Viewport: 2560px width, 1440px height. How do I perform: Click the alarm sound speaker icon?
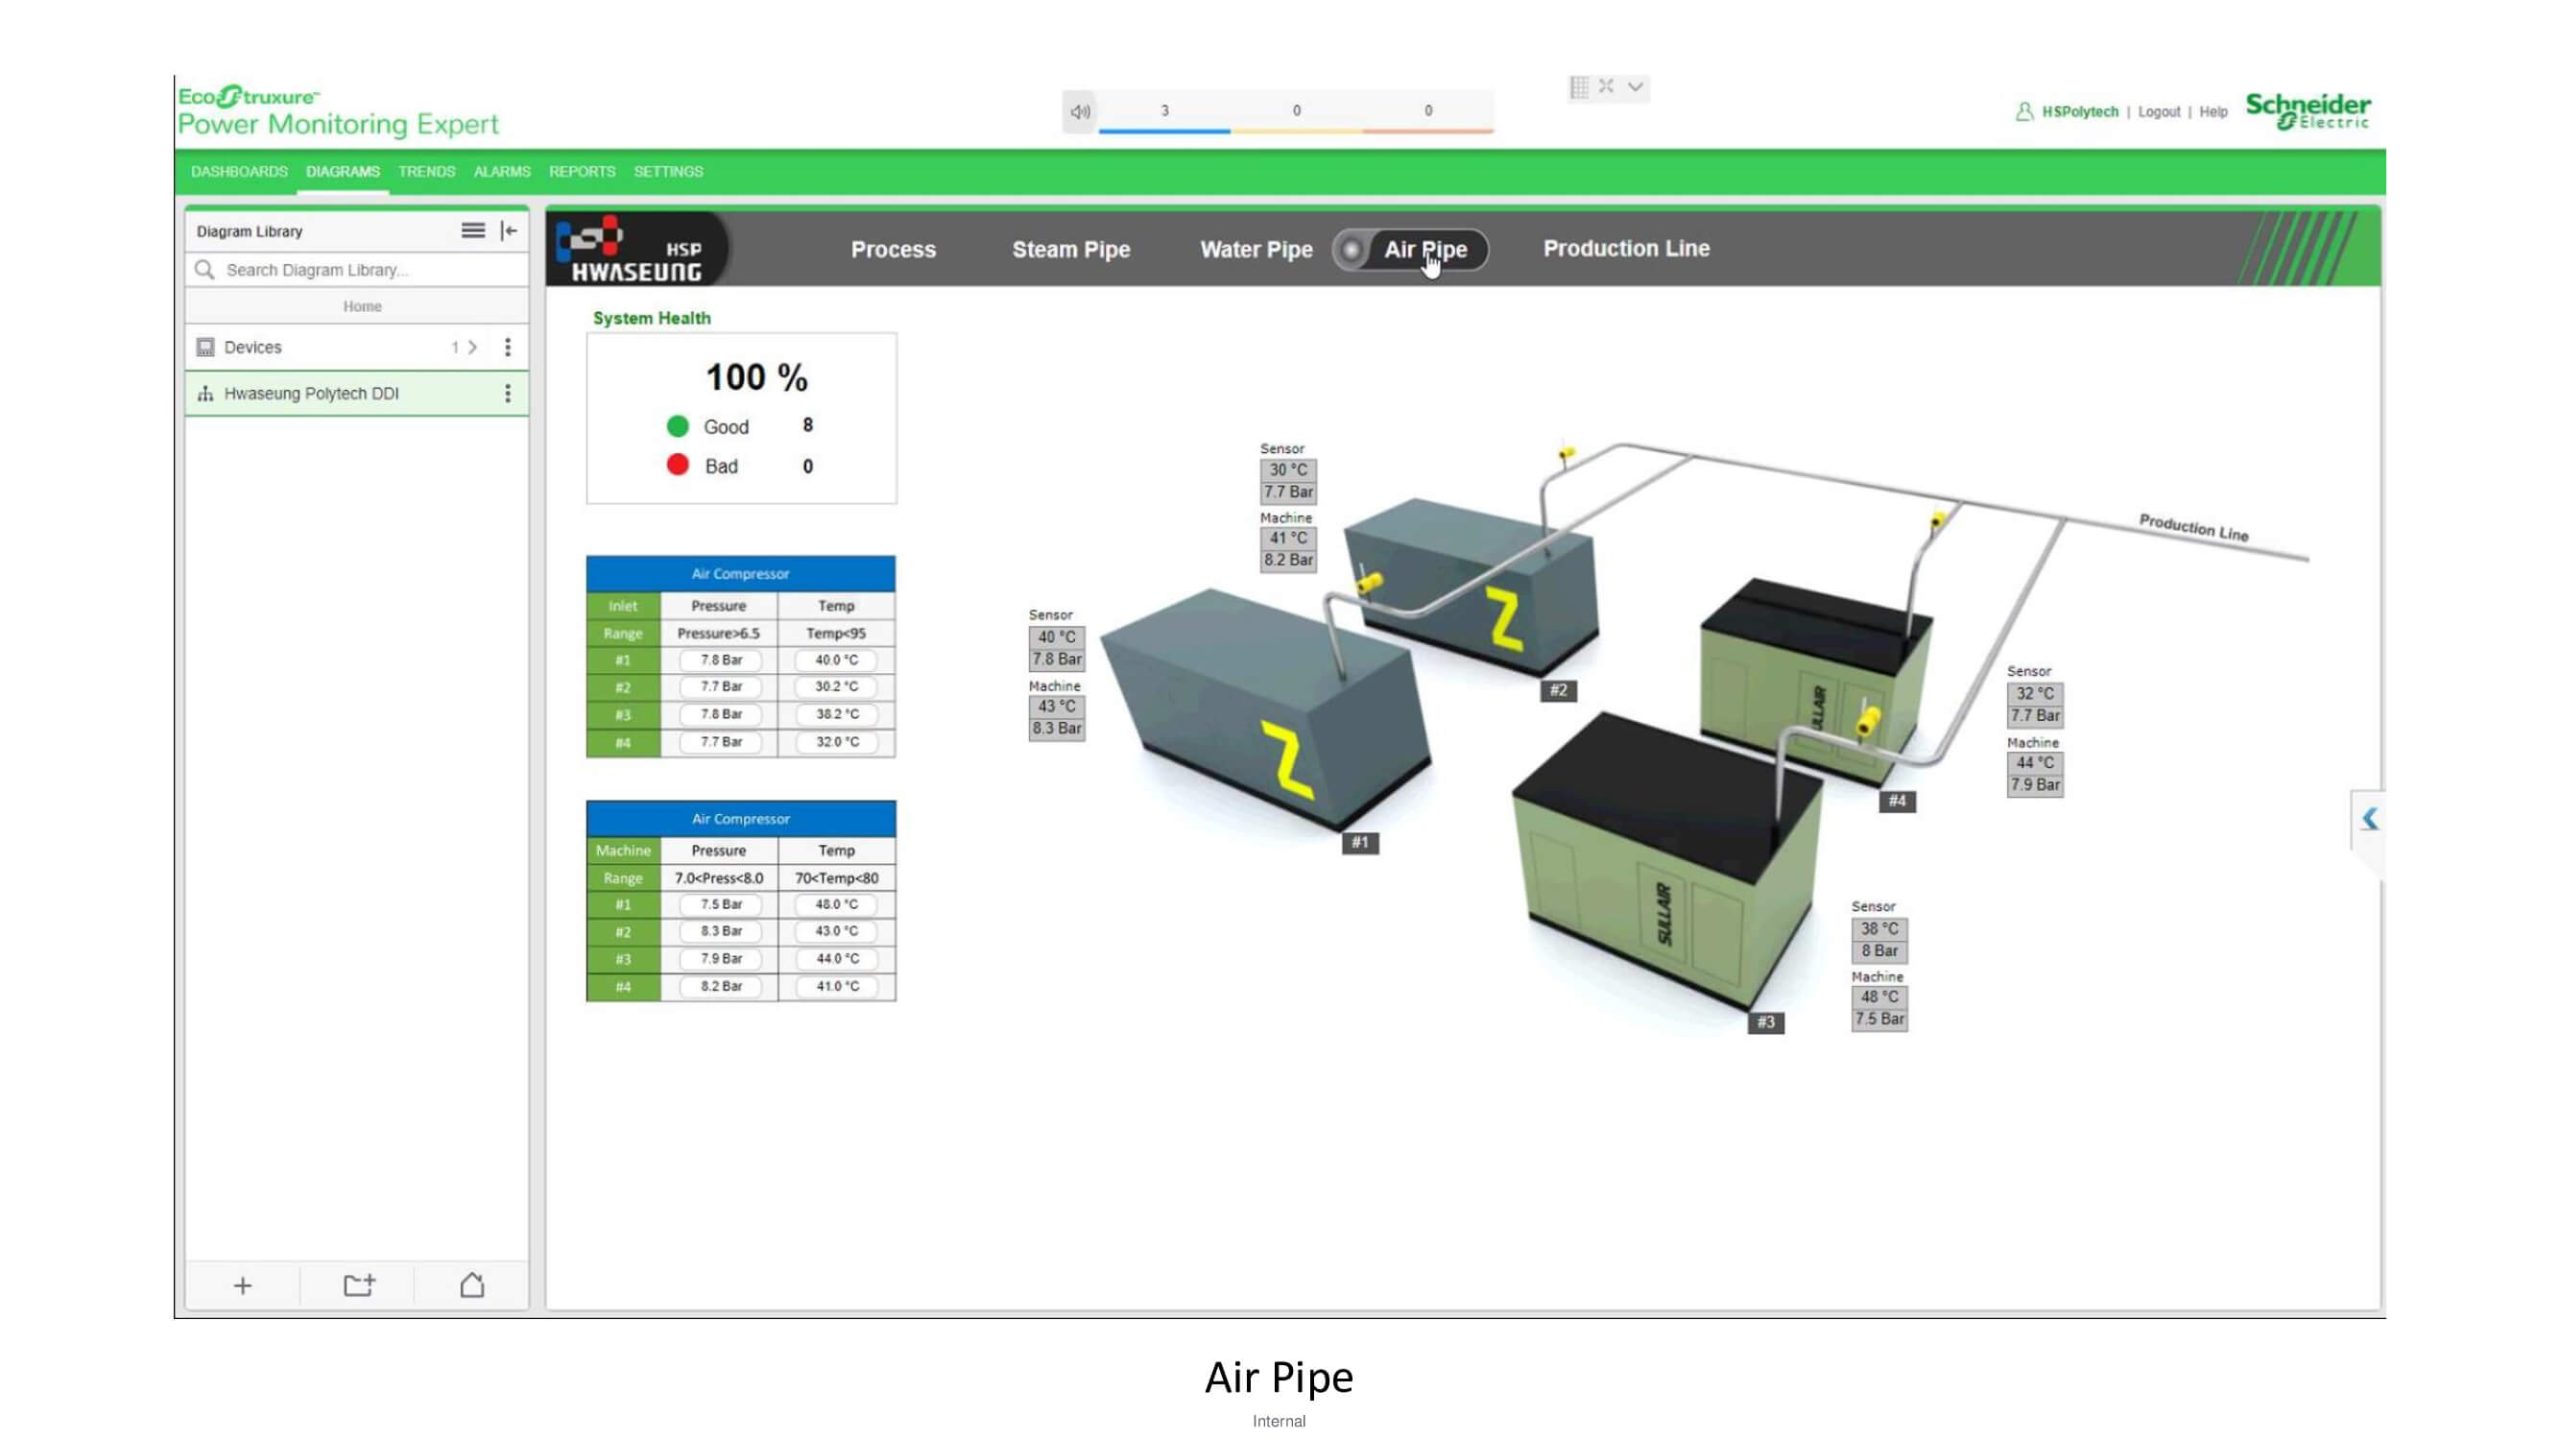click(1080, 111)
